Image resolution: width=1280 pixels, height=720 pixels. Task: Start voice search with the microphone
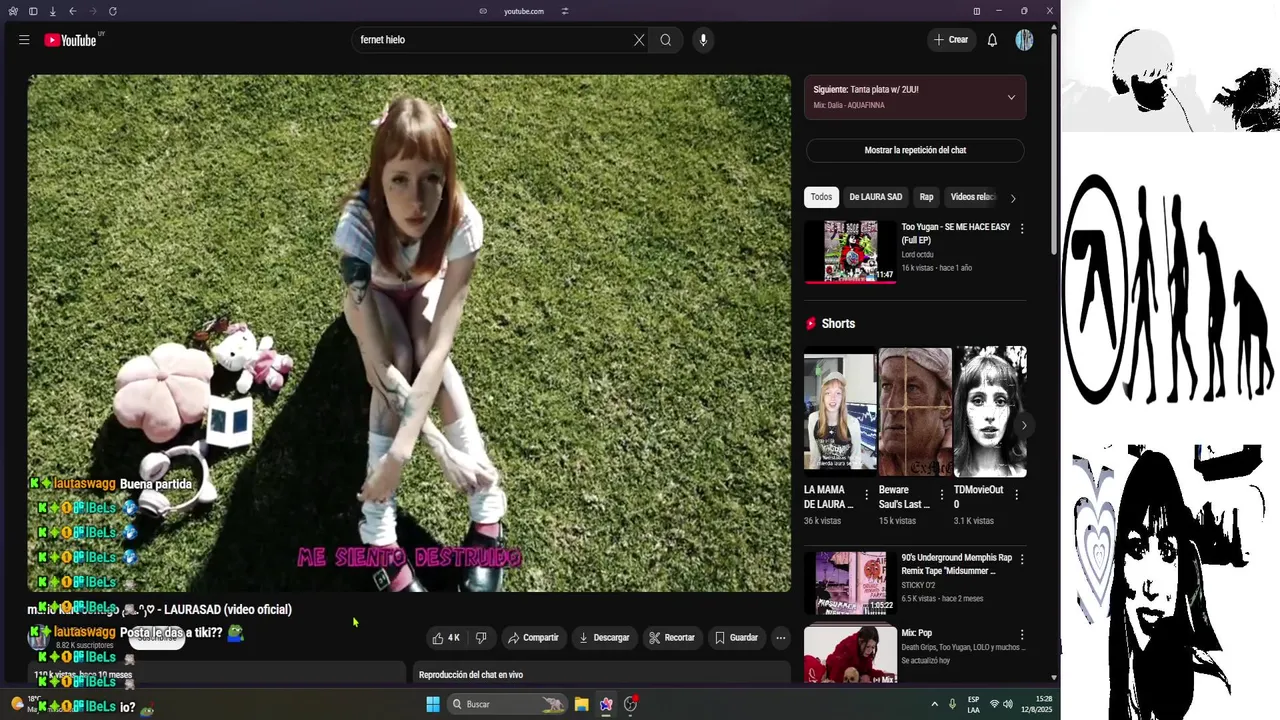tap(703, 40)
